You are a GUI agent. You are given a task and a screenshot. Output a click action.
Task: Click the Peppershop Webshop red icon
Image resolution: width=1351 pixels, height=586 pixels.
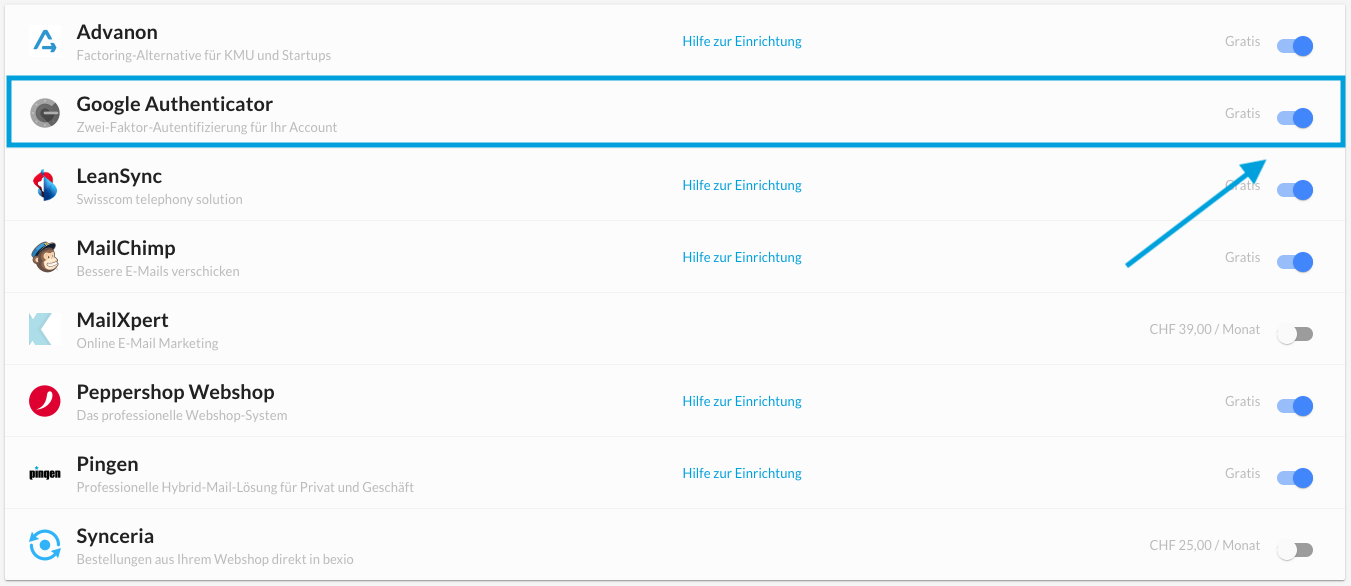click(45, 401)
